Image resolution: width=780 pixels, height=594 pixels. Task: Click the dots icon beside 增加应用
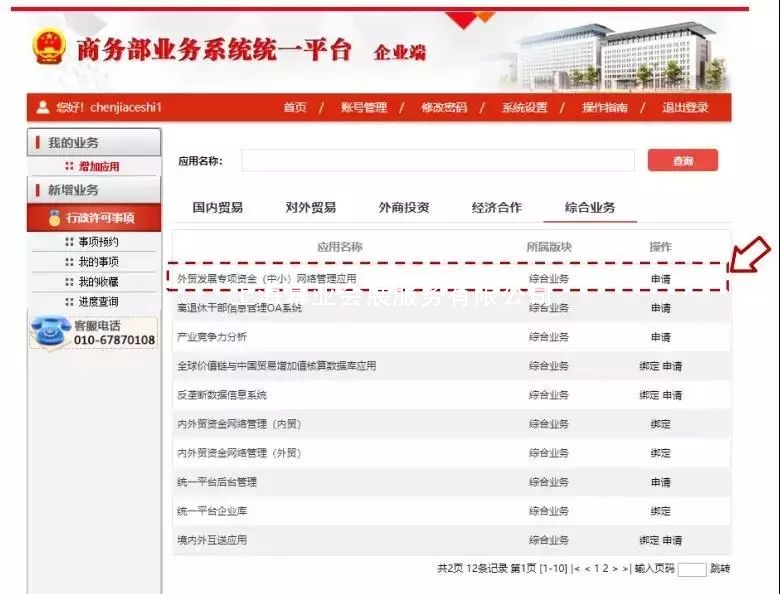pos(69,166)
